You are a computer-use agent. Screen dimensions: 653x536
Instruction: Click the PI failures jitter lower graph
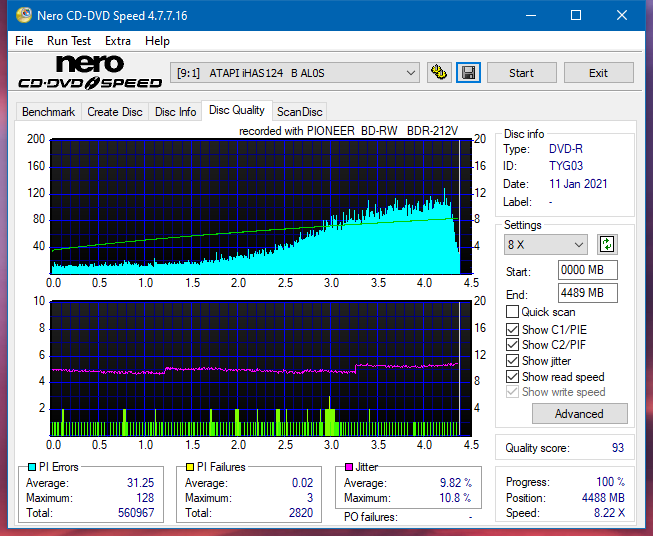261,369
